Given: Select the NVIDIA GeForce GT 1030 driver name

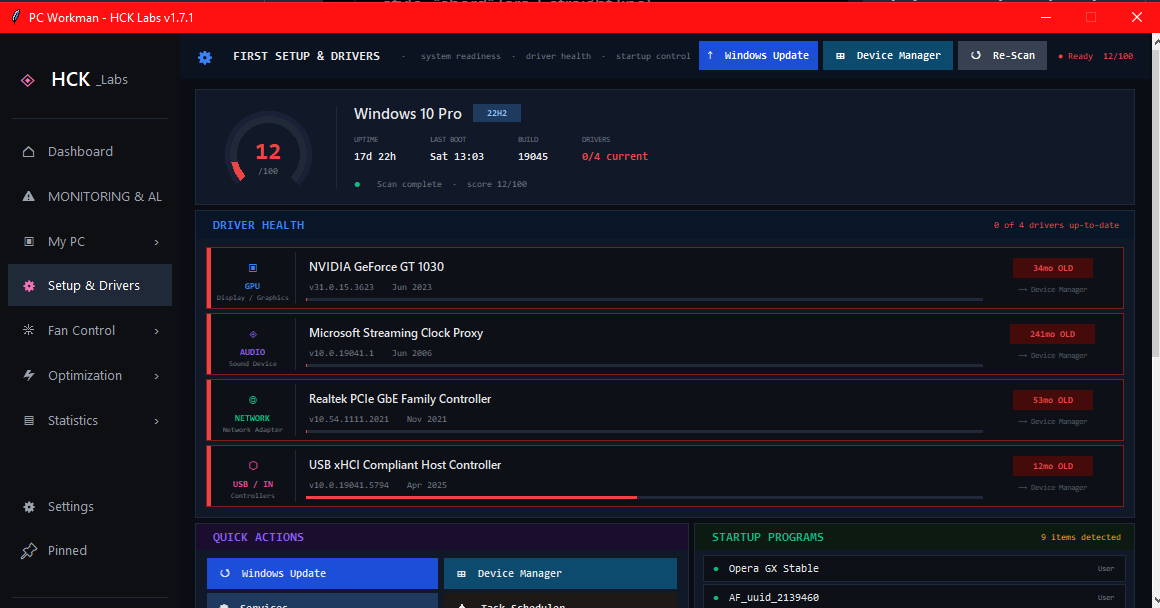Looking at the screenshot, I should [x=377, y=266].
